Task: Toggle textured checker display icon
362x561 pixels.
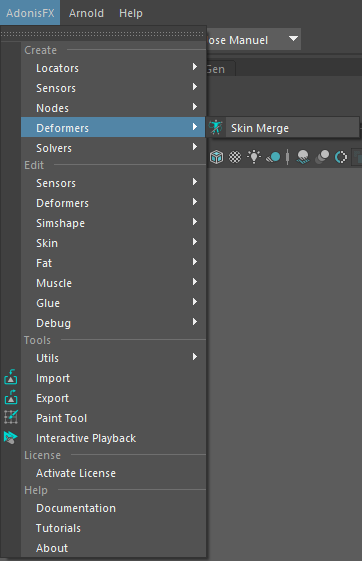Action: [235, 157]
